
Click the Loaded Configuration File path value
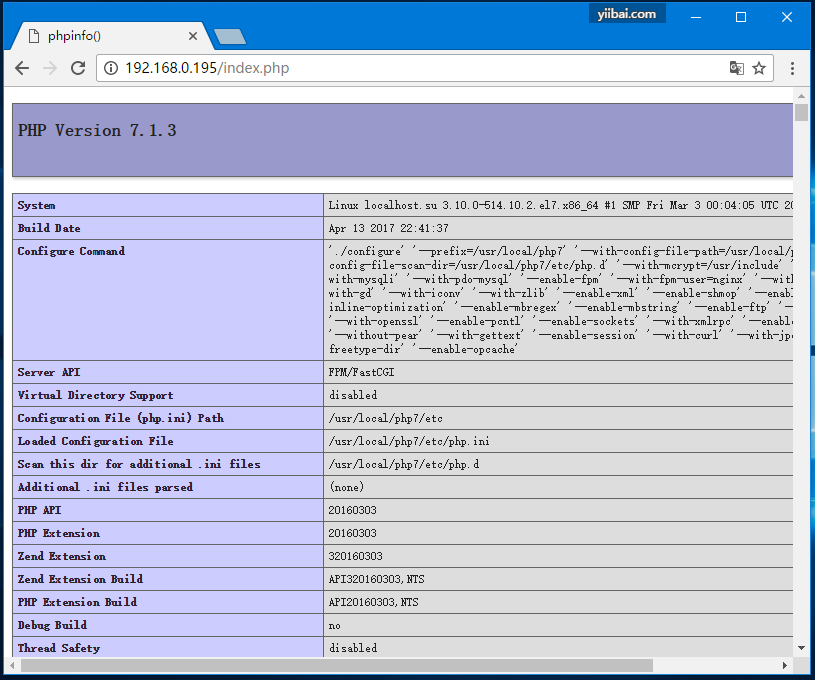(x=397, y=441)
